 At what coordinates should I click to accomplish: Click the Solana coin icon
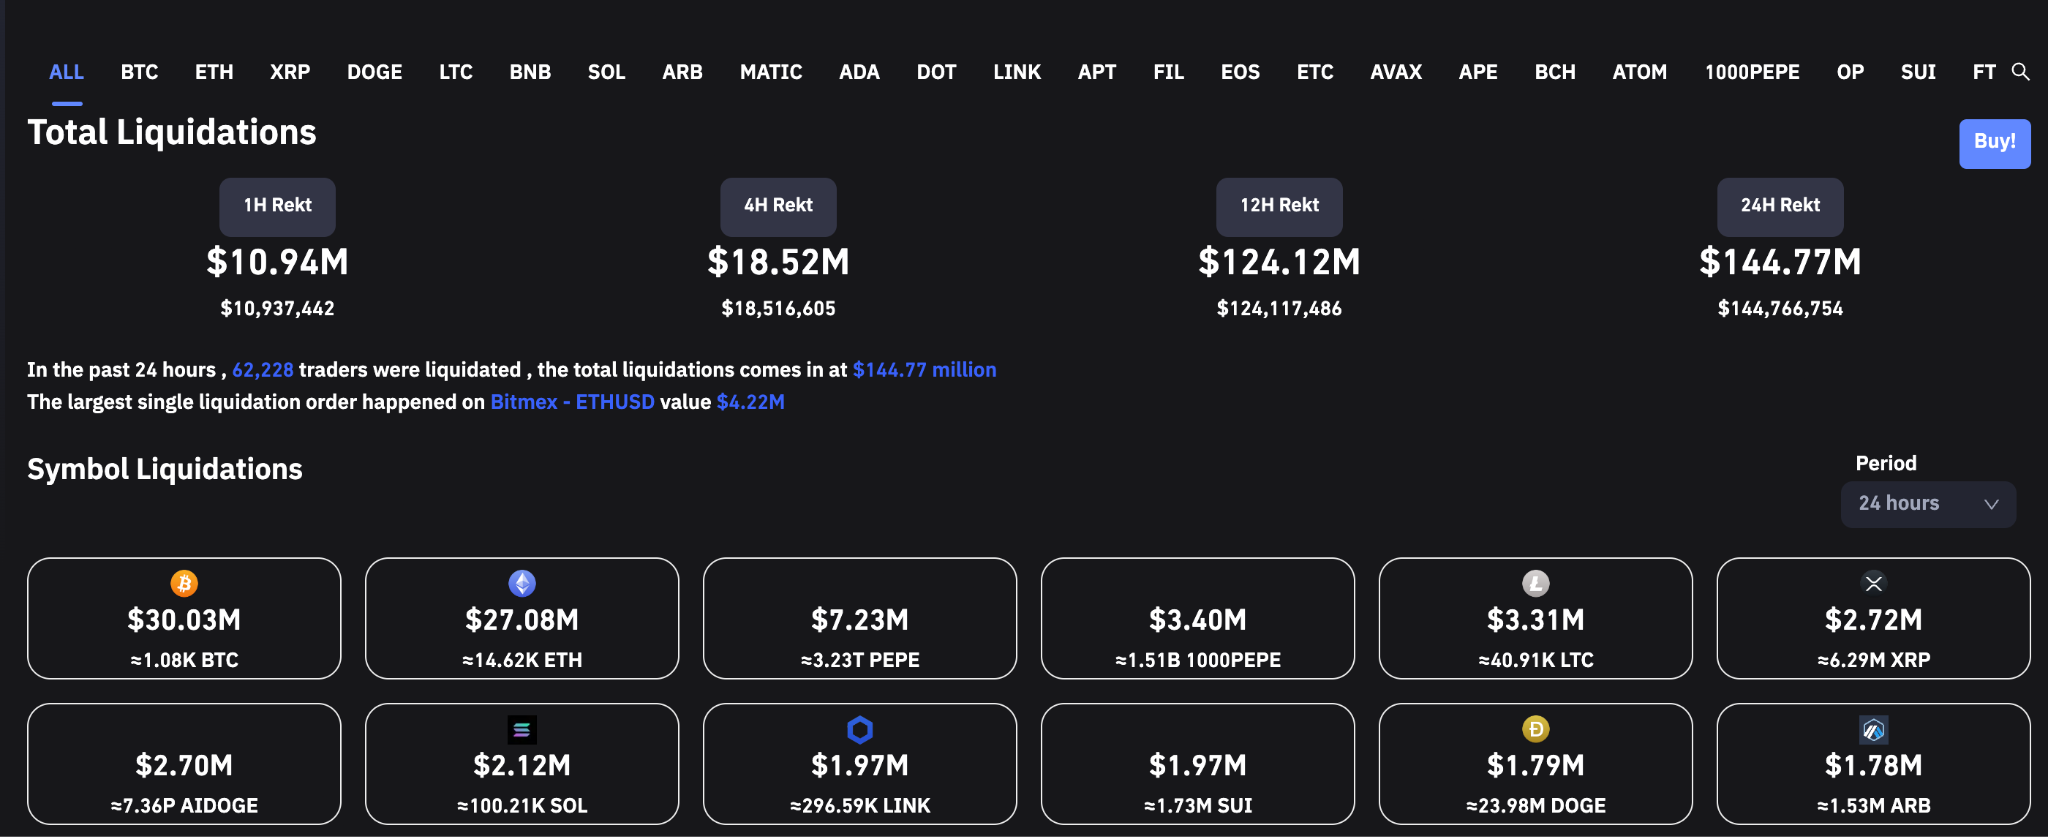pos(522,729)
